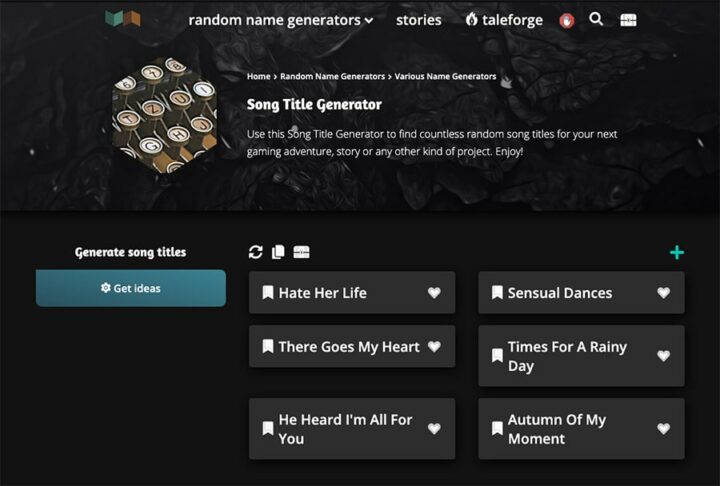Open Random Name Generators breadcrumb link

click(332, 76)
